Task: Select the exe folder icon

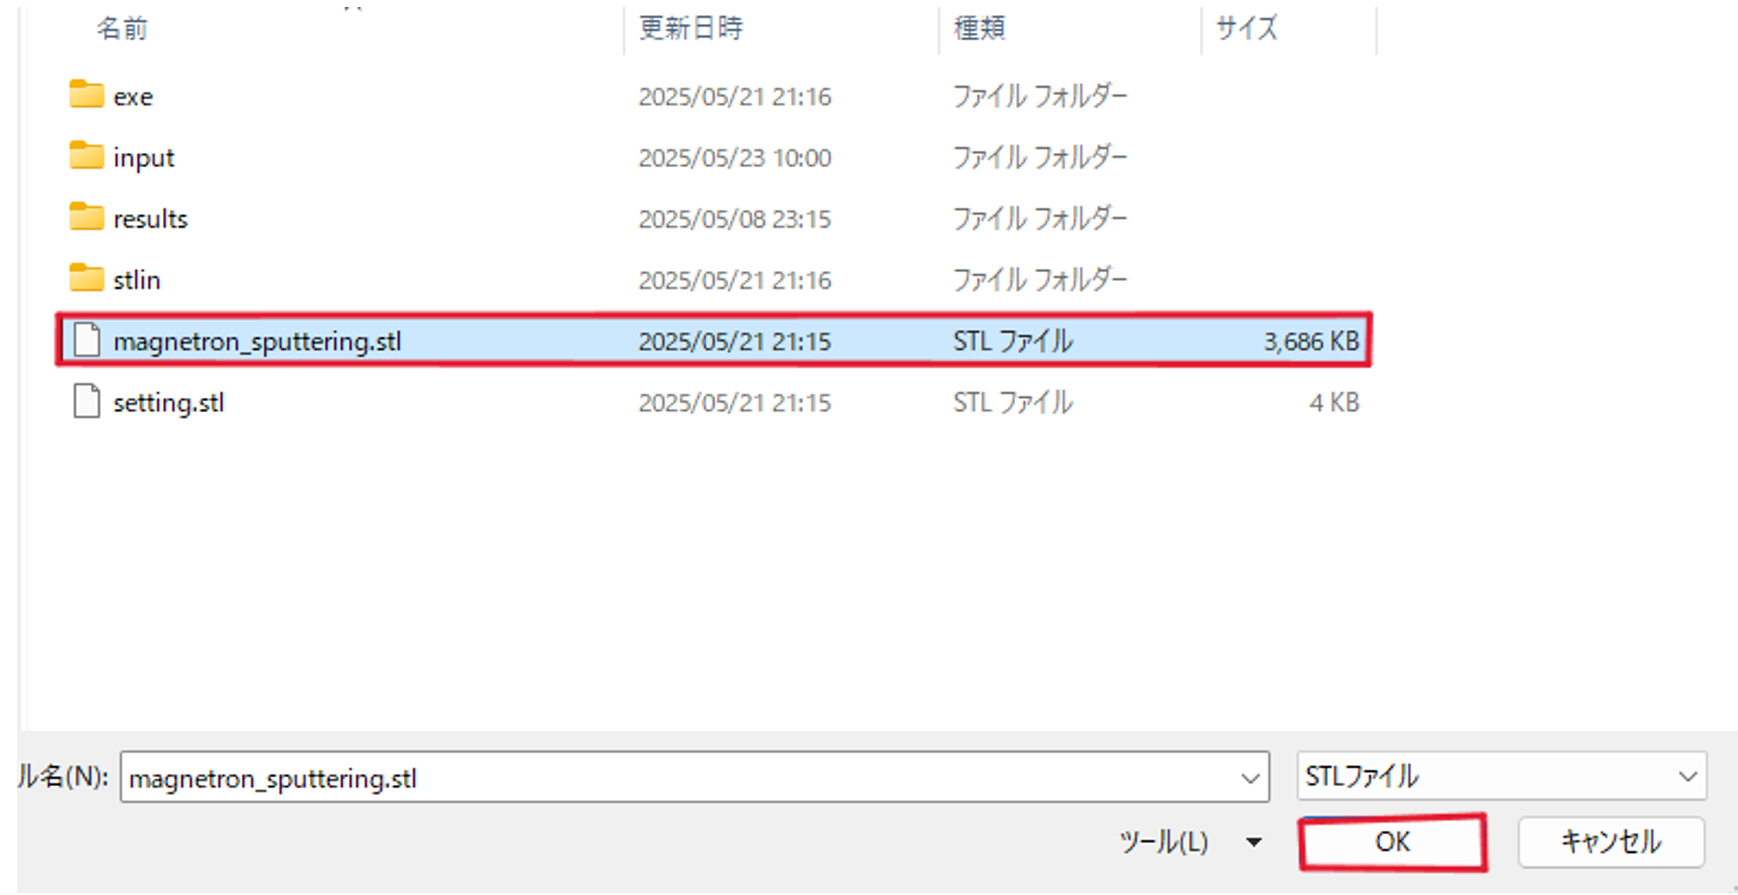Action: point(86,95)
